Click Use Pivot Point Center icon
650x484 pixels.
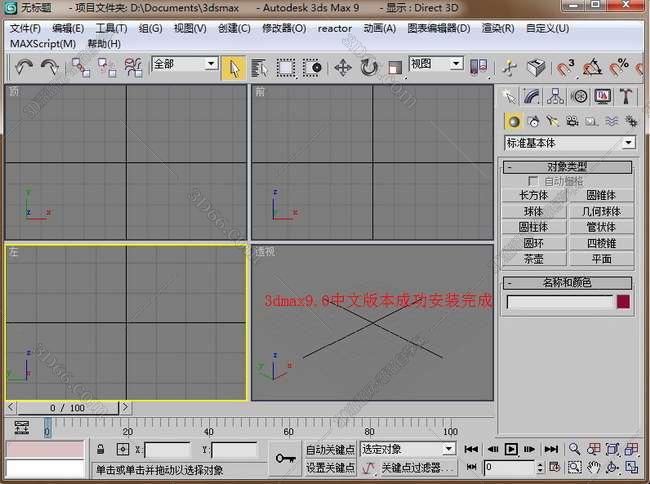[x=478, y=67]
